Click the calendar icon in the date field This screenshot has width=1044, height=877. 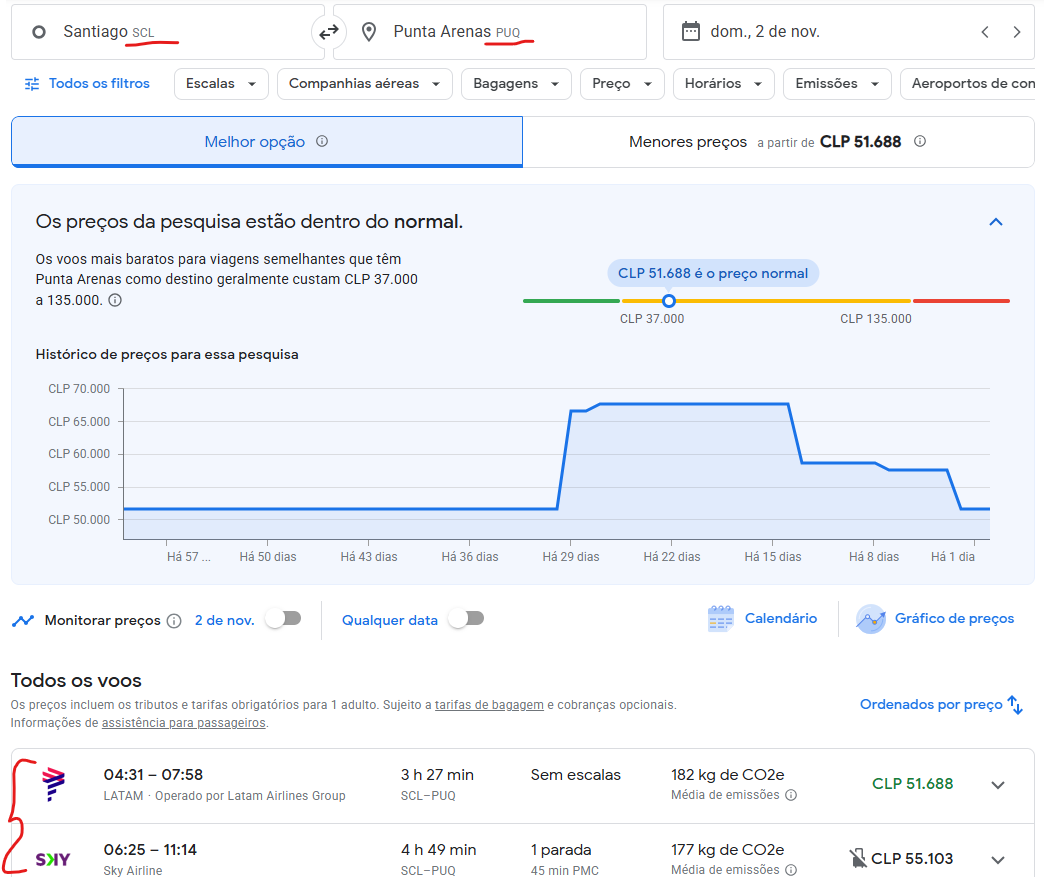pyautogui.click(x=690, y=32)
